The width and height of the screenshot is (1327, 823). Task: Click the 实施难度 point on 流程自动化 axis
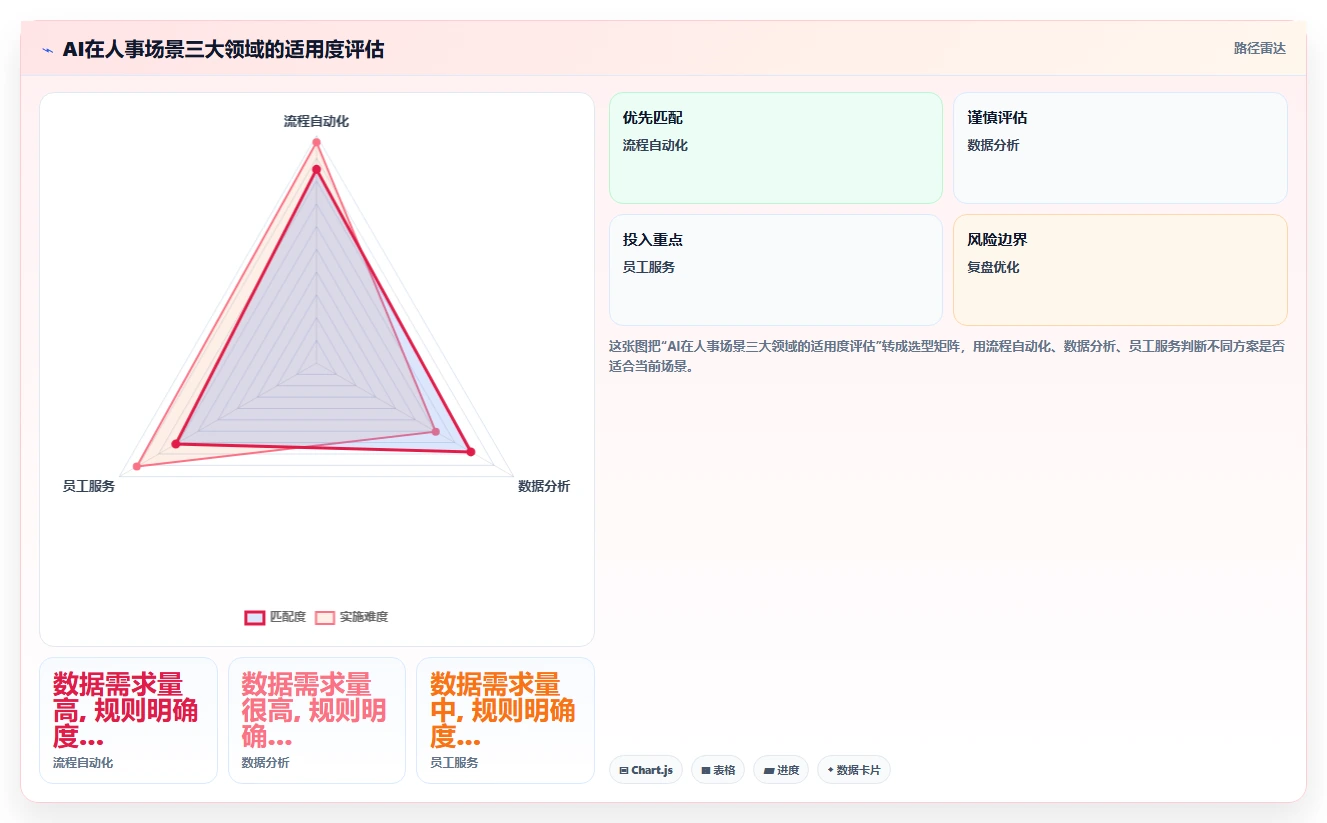click(x=316, y=142)
